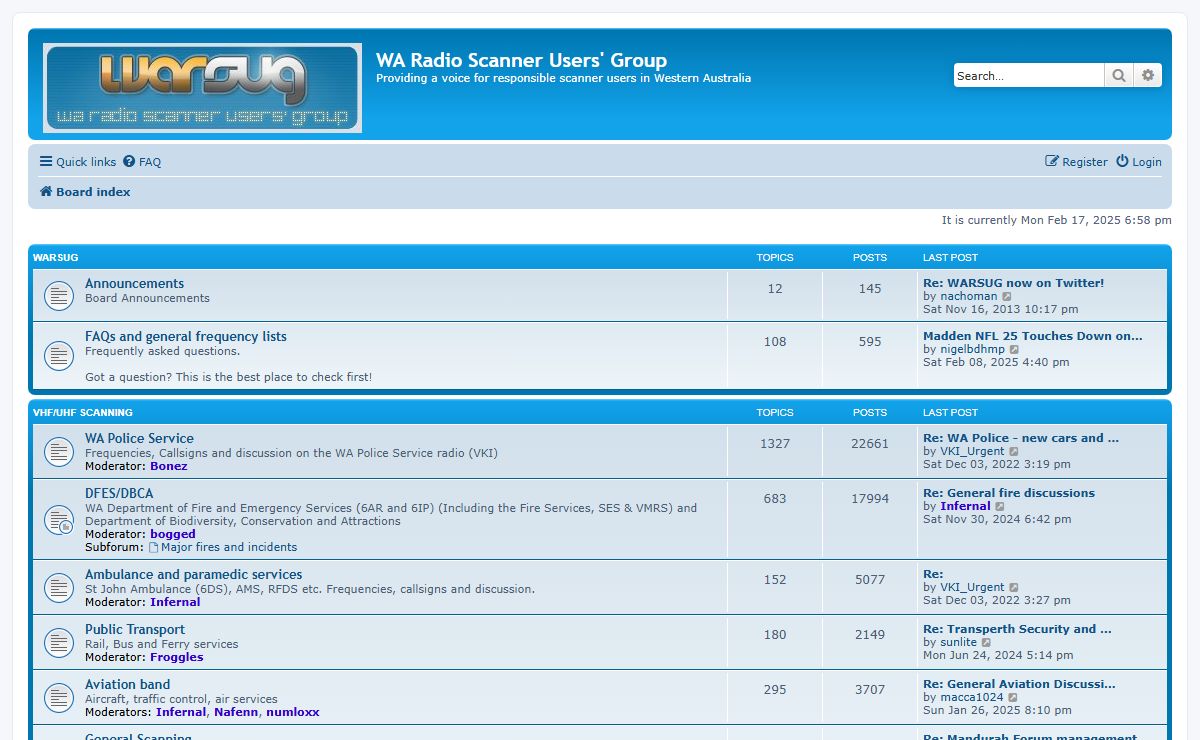1200x740 pixels.
Task: Click the Register link
Action: [1076, 162]
